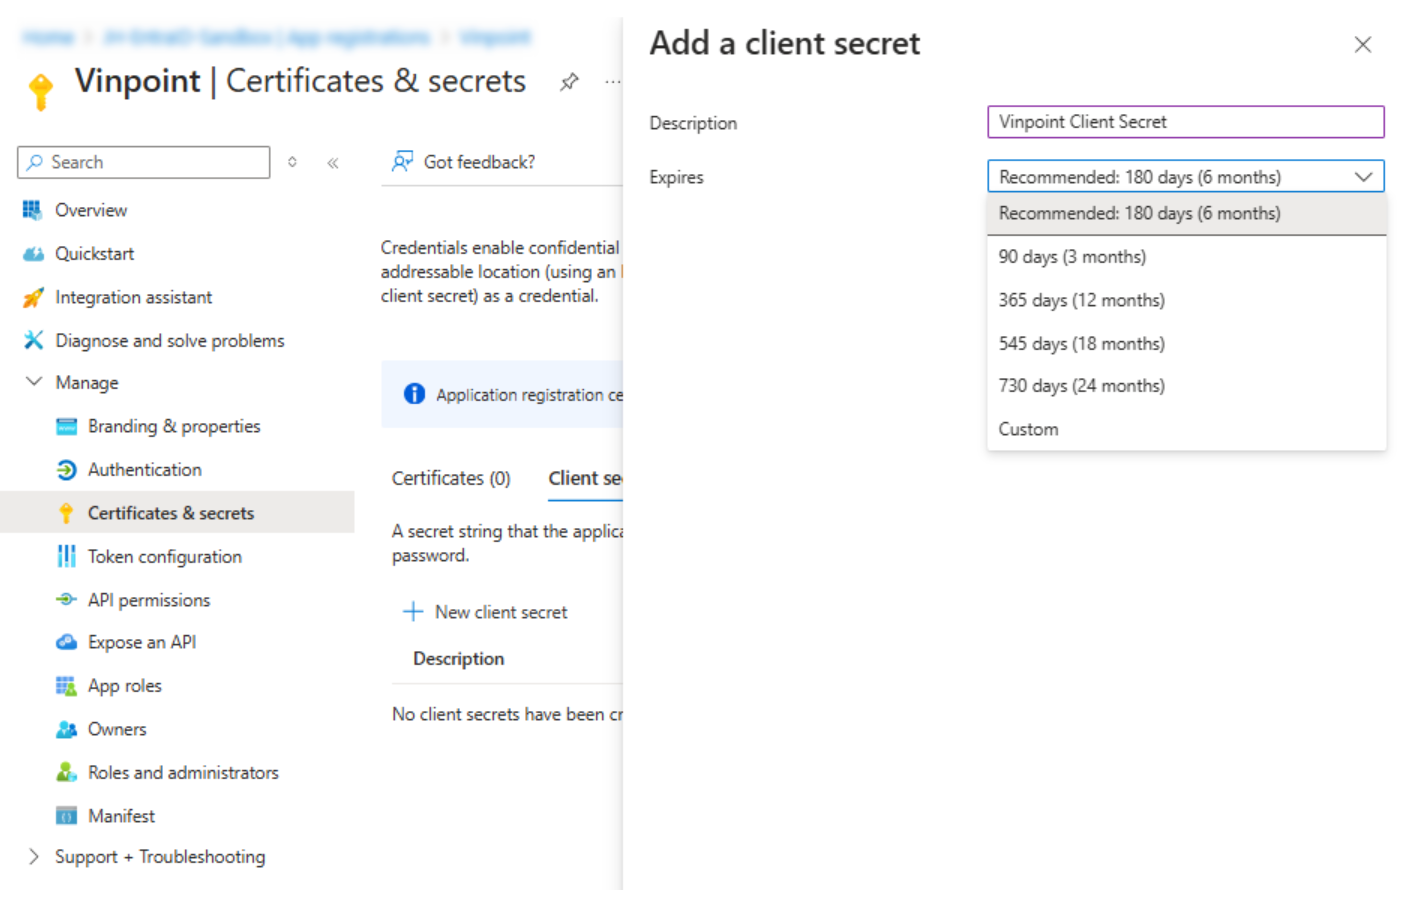
Task: Open Roles and administrators page
Action: pos(183,773)
